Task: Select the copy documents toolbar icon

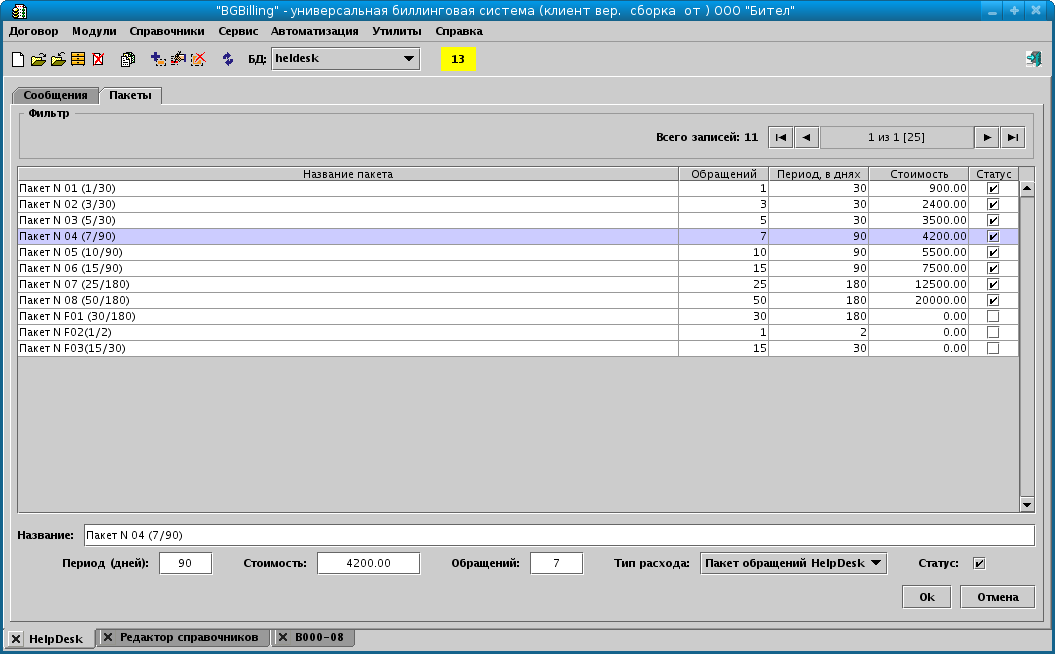Action: coord(126,59)
